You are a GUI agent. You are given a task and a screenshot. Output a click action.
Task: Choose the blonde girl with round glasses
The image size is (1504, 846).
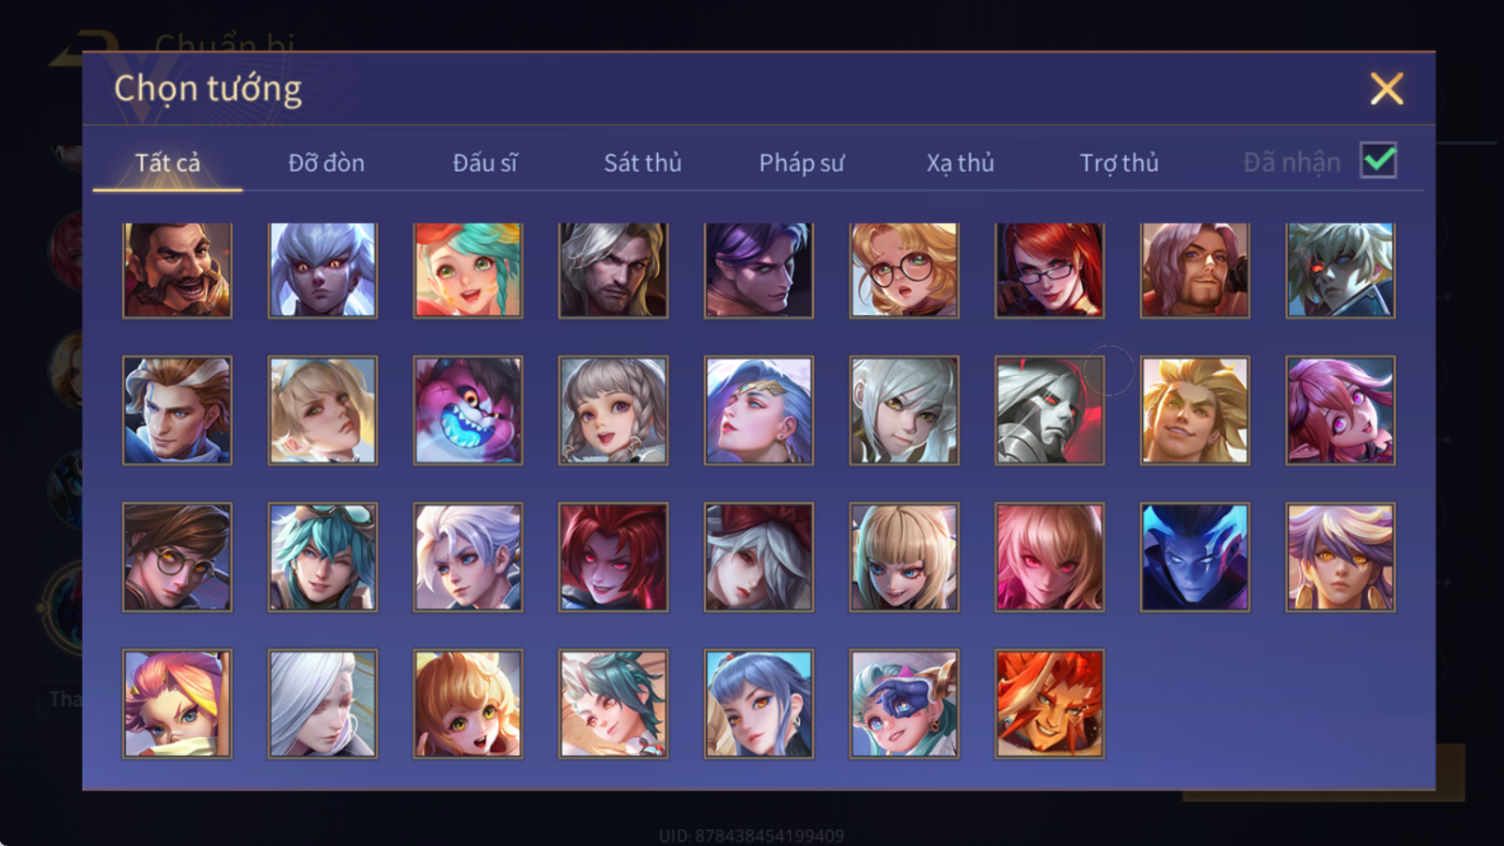904,270
